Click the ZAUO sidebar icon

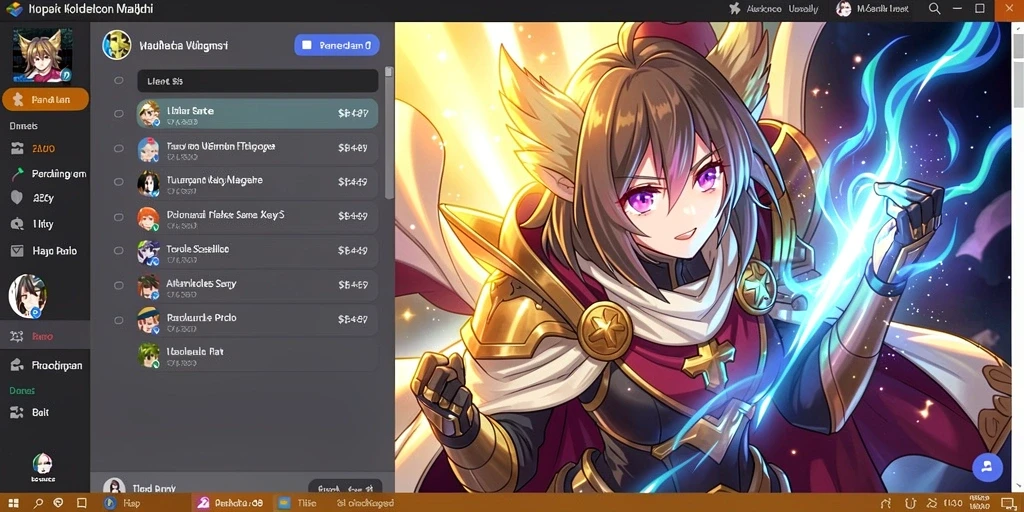[17, 149]
